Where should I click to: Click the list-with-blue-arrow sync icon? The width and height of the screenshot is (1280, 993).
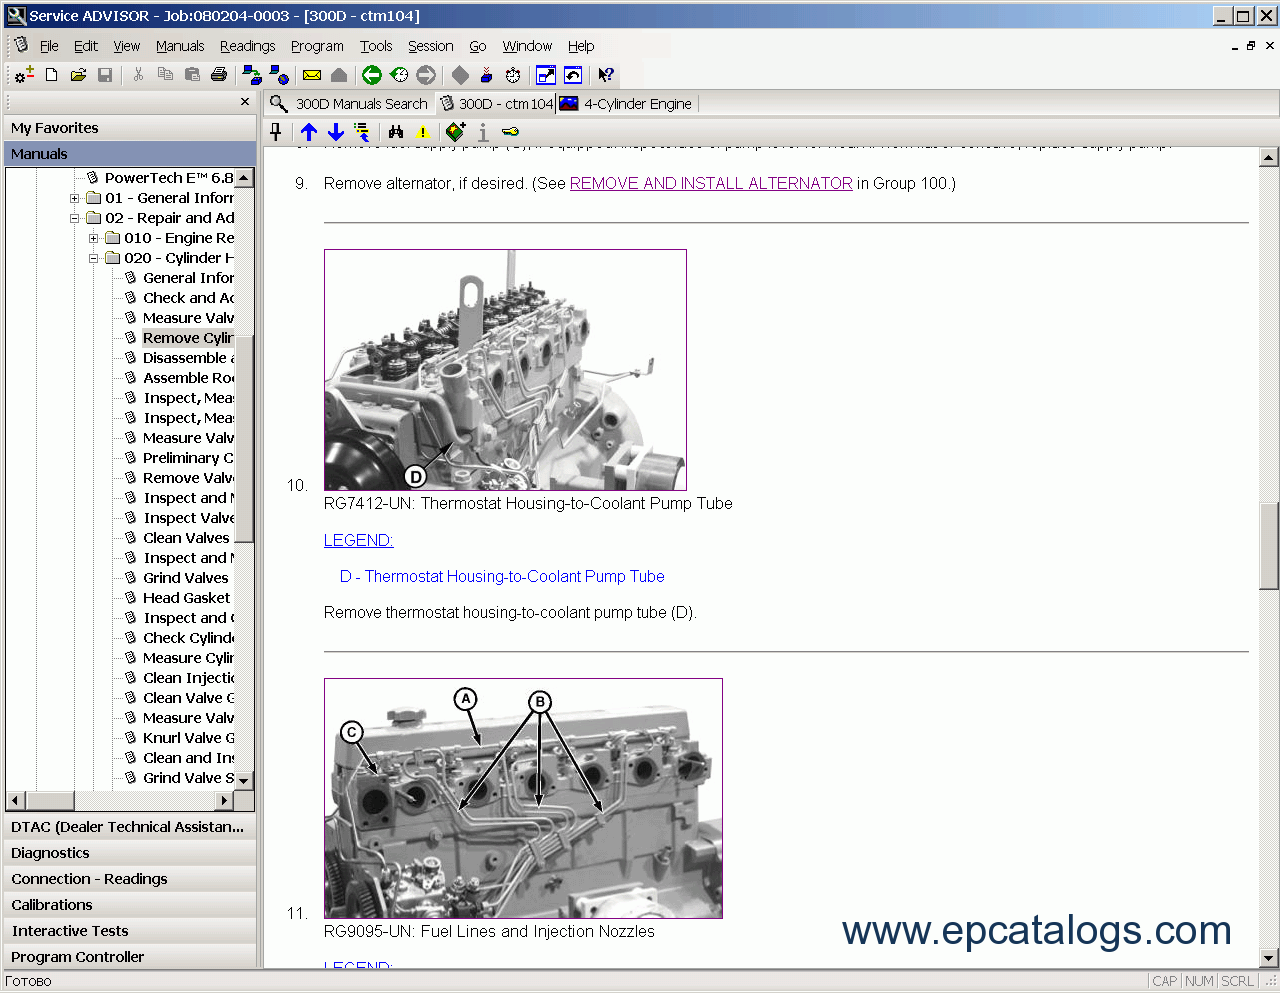362,132
